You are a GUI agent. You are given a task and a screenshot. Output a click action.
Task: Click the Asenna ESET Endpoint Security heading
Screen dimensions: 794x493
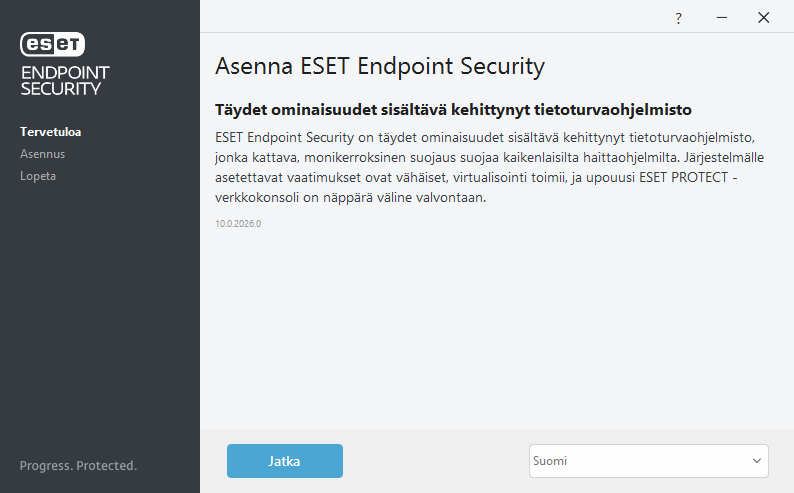[x=380, y=67]
